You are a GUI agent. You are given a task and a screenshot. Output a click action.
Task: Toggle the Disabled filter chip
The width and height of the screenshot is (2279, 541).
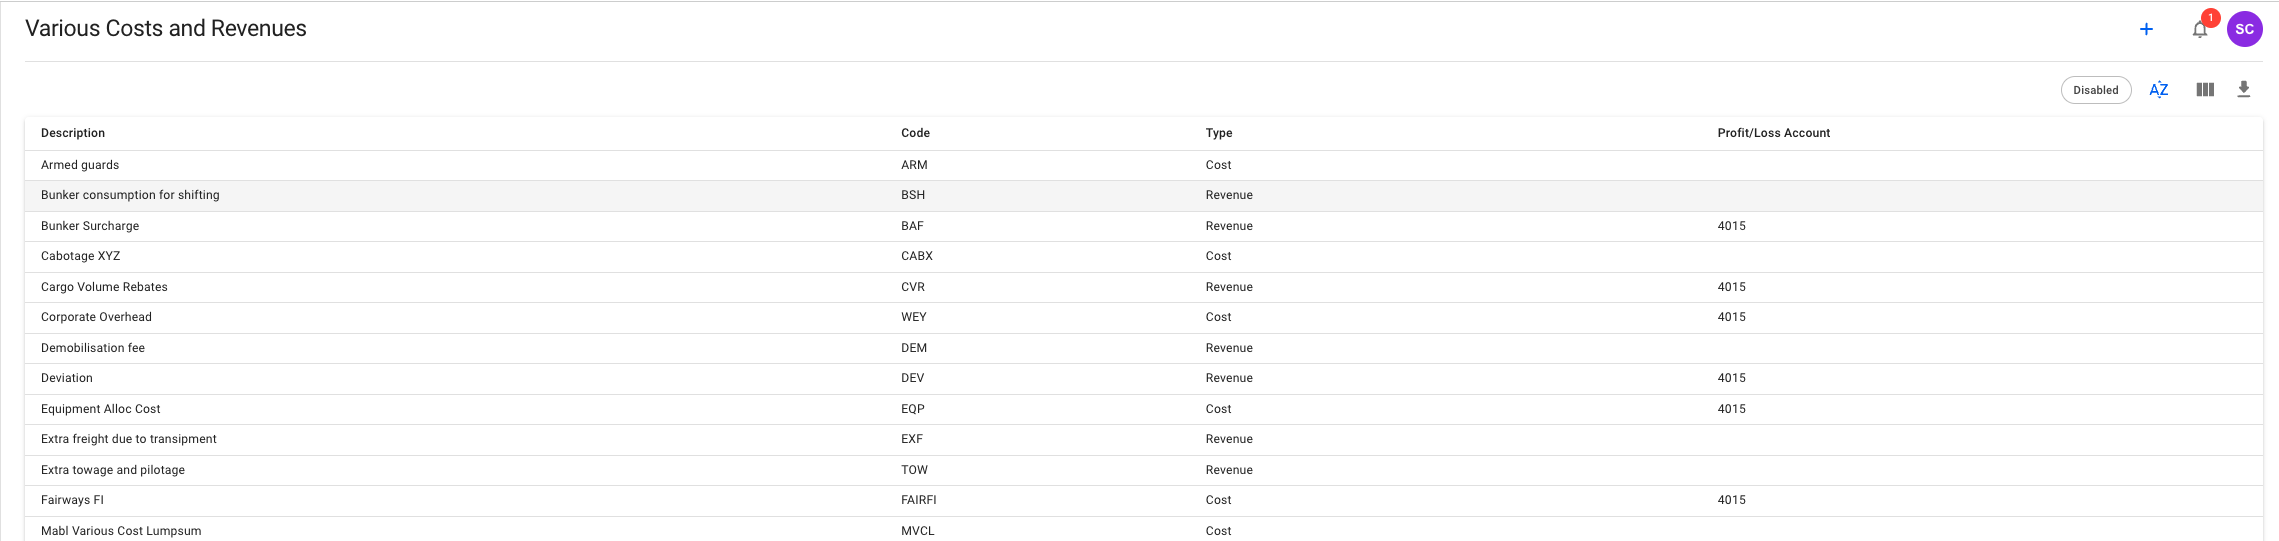(2095, 90)
